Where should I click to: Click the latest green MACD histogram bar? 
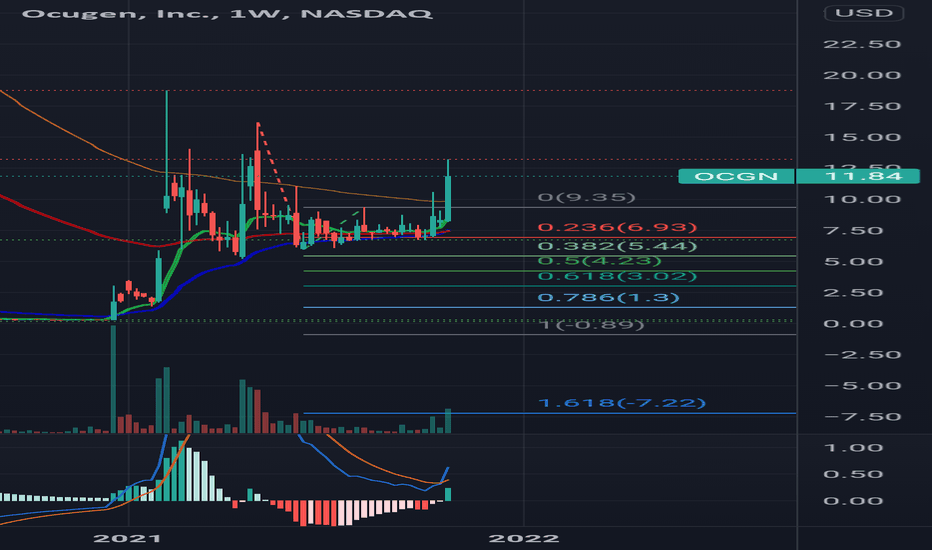click(448, 494)
